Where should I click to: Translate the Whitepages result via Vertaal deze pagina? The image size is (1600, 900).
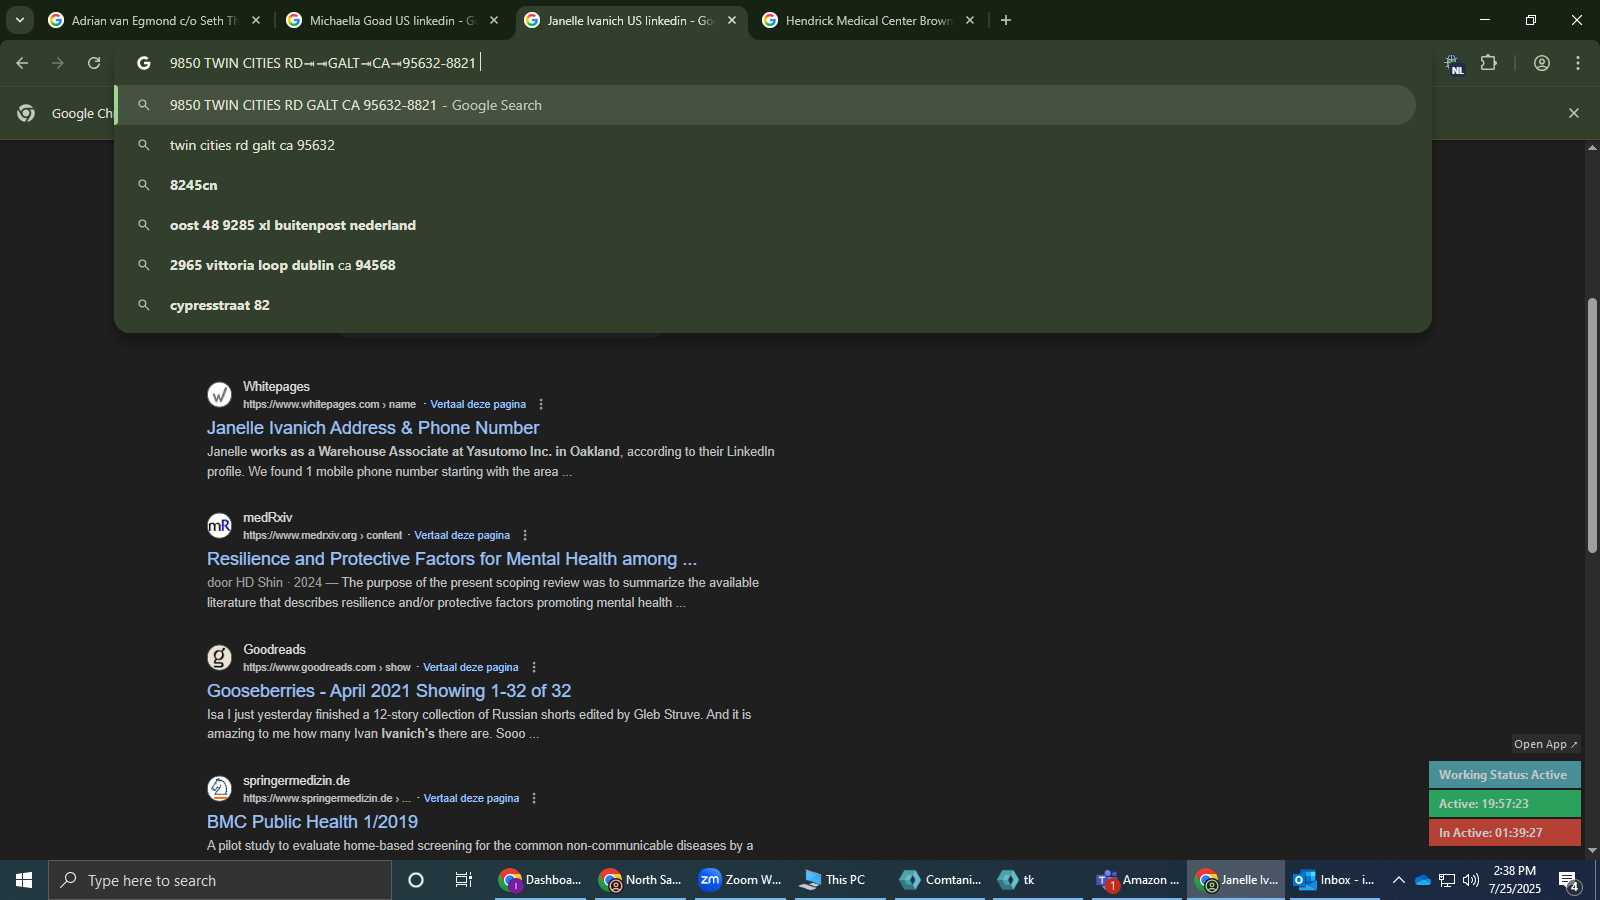[x=478, y=404]
